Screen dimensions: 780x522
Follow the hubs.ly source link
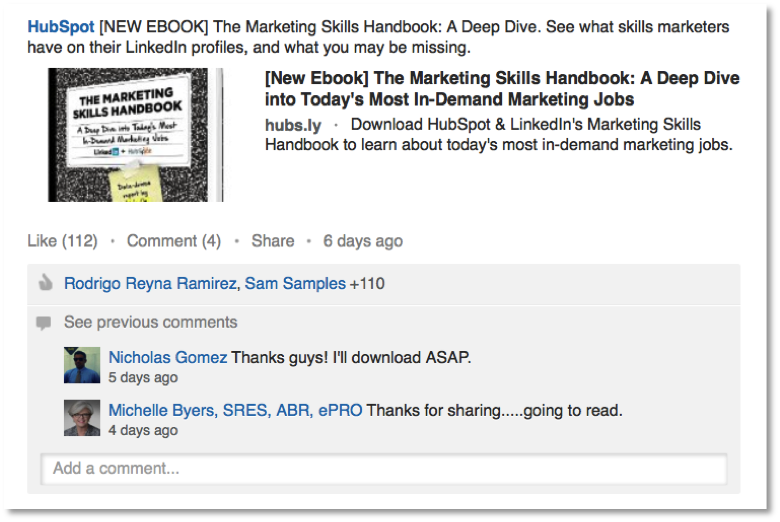point(293,125)
